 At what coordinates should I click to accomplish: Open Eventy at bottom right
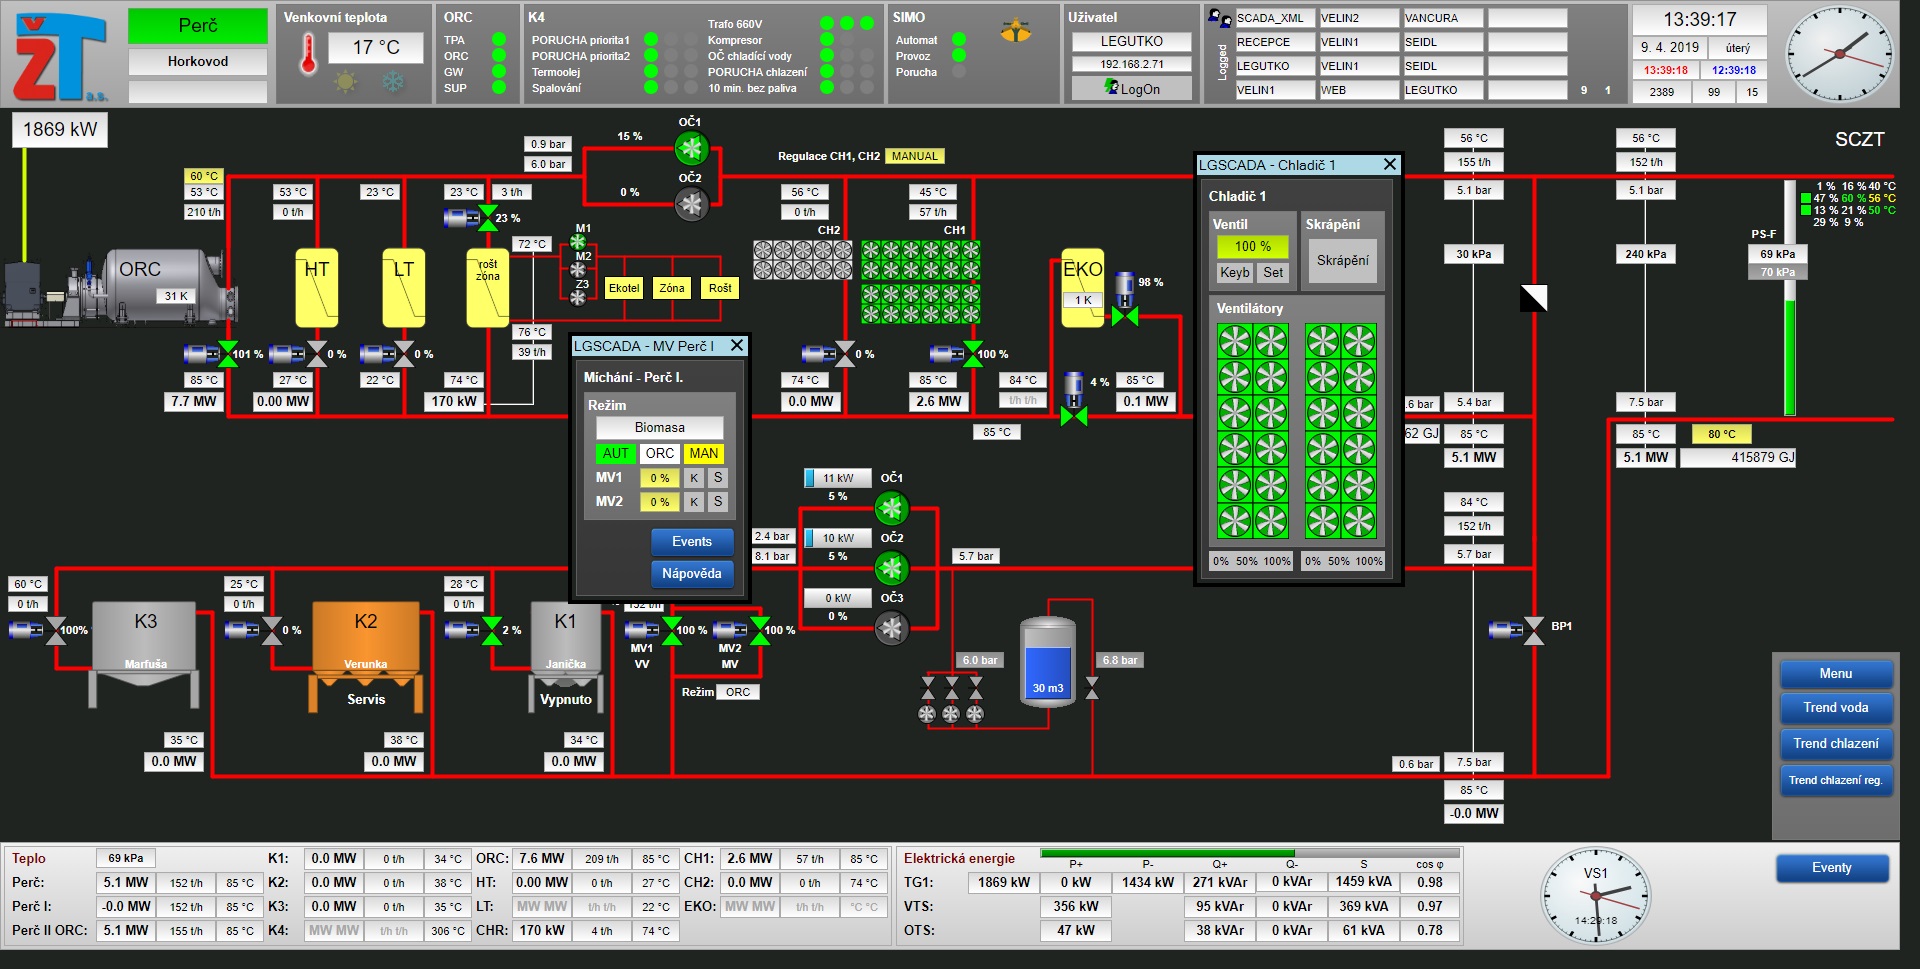pos(1832,868)
